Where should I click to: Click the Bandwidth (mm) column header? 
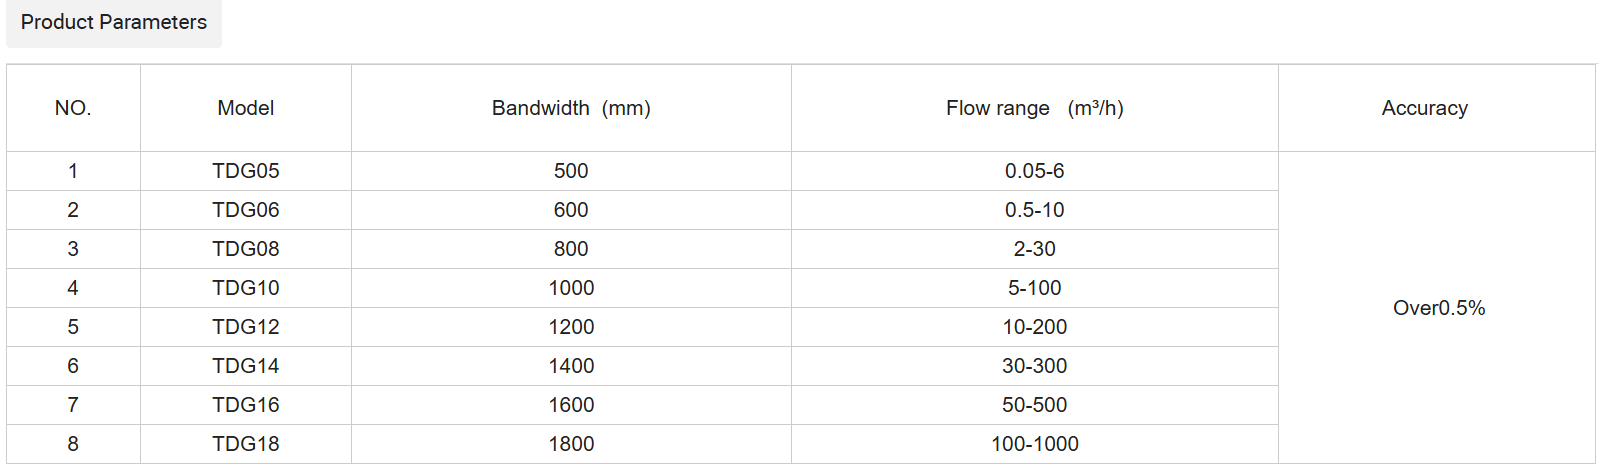pyautogui.click(x=571, y=108)
